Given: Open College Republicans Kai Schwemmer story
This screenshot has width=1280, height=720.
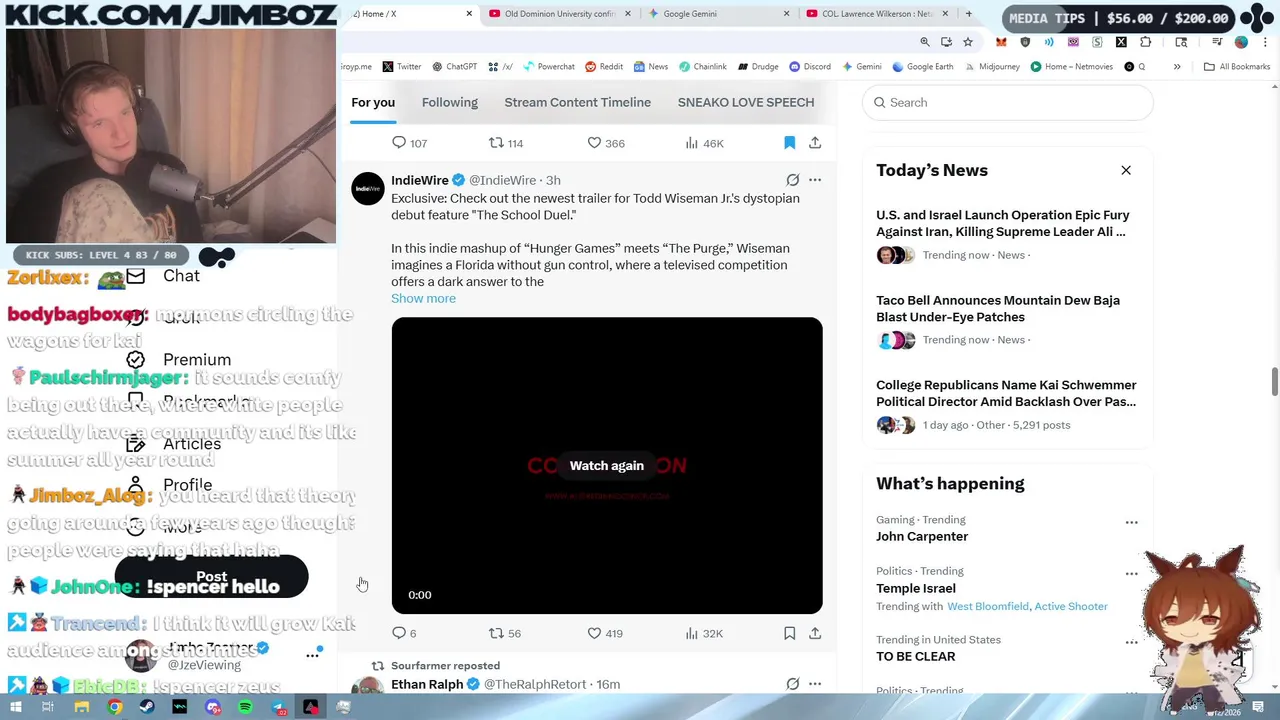Looking at the screenshot, I should [1006, 393].
